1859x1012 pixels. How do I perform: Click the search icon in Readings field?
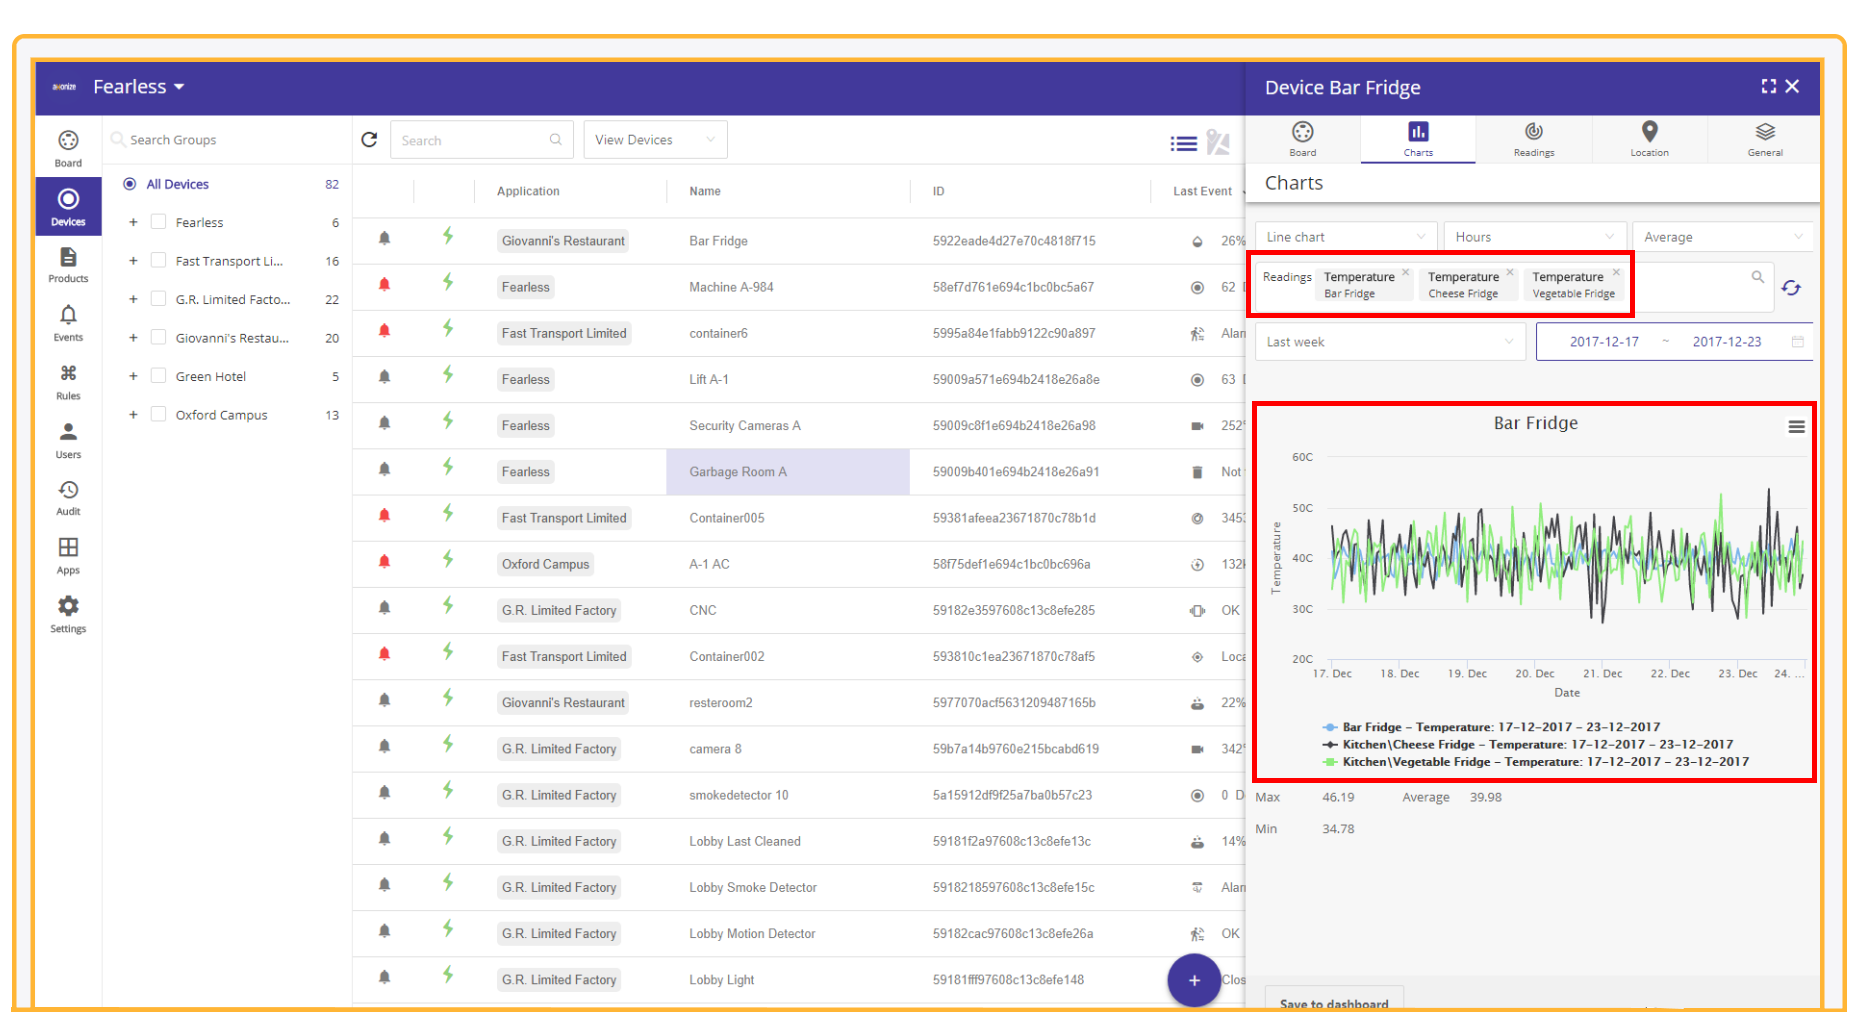(1757, 277)
